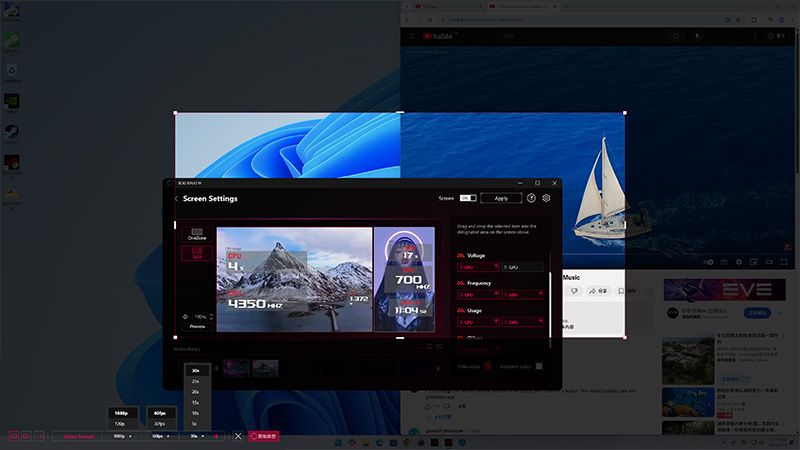
Task: Click the mountain preview zone on screen layout
Action: (294, 280)
